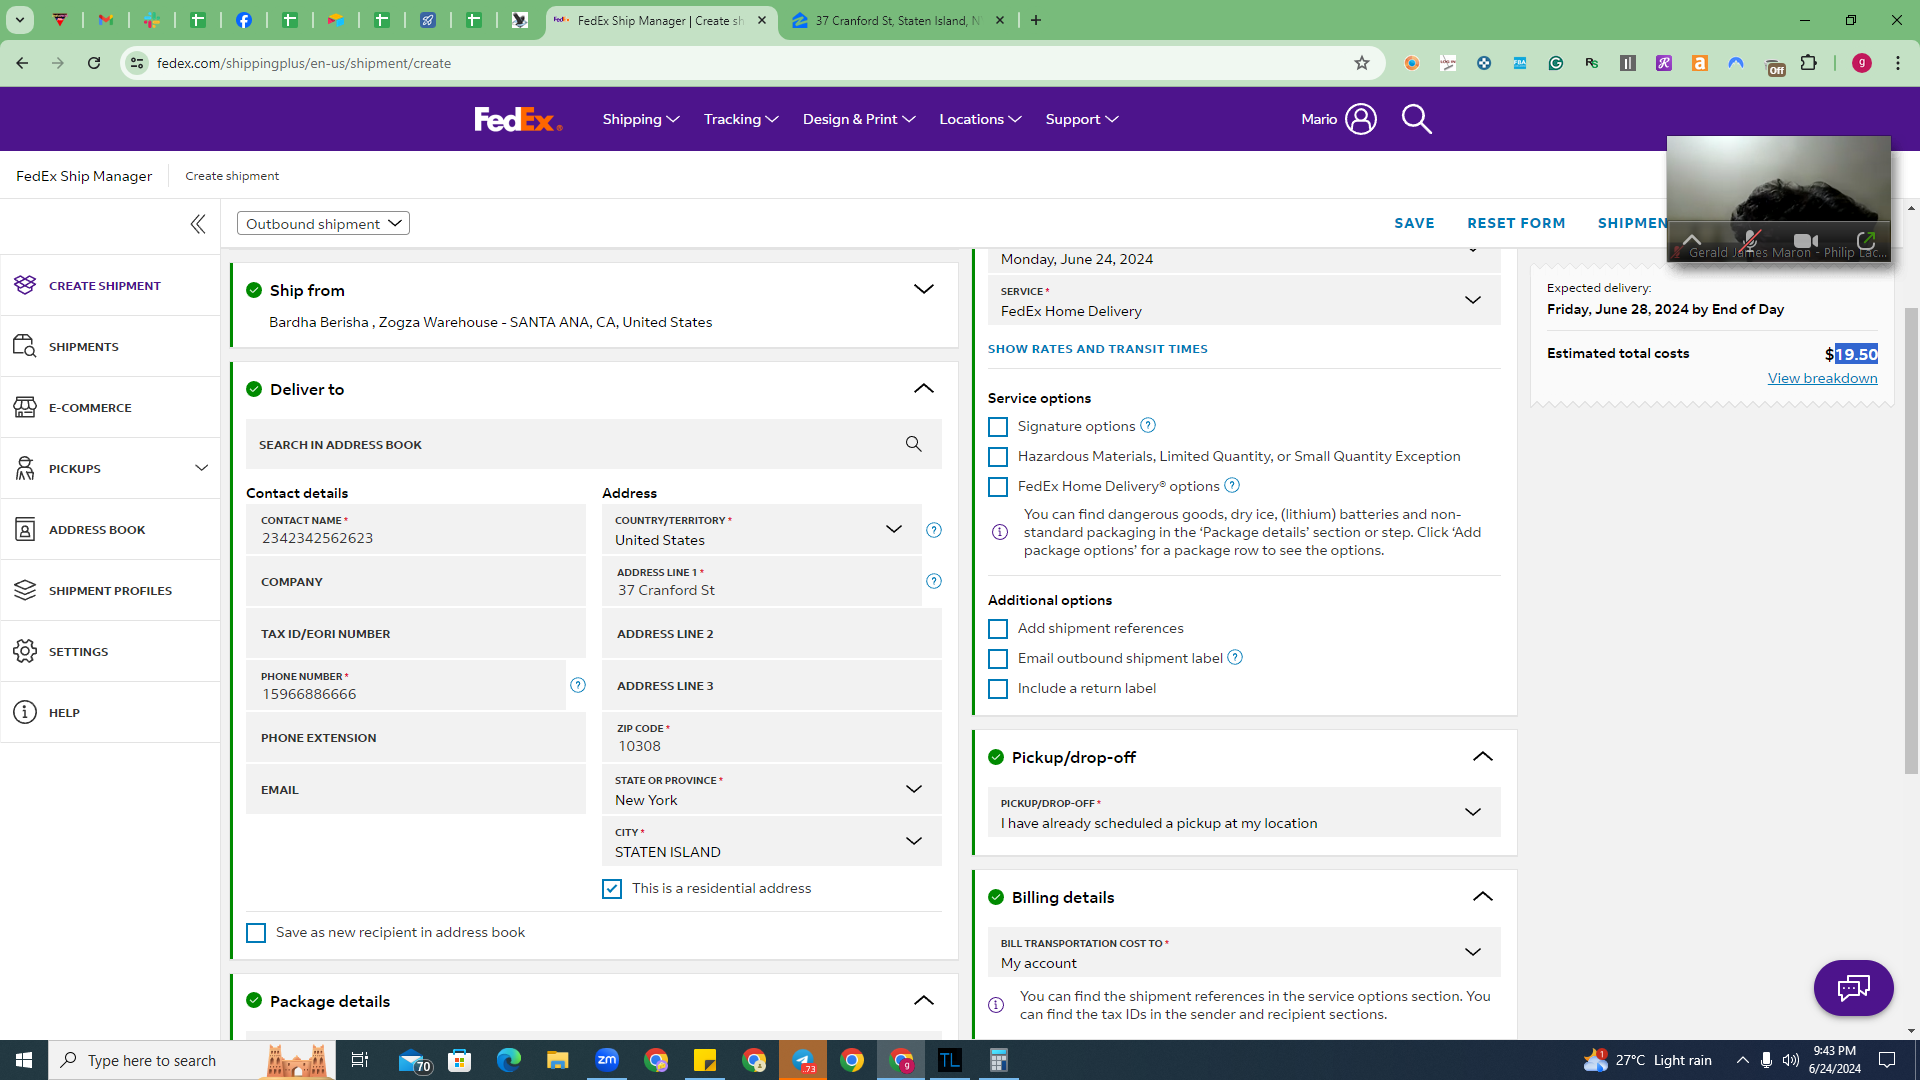Click the Contact Name field
Viewport: 1920px width, 1080px height.
tap(416, 530)
